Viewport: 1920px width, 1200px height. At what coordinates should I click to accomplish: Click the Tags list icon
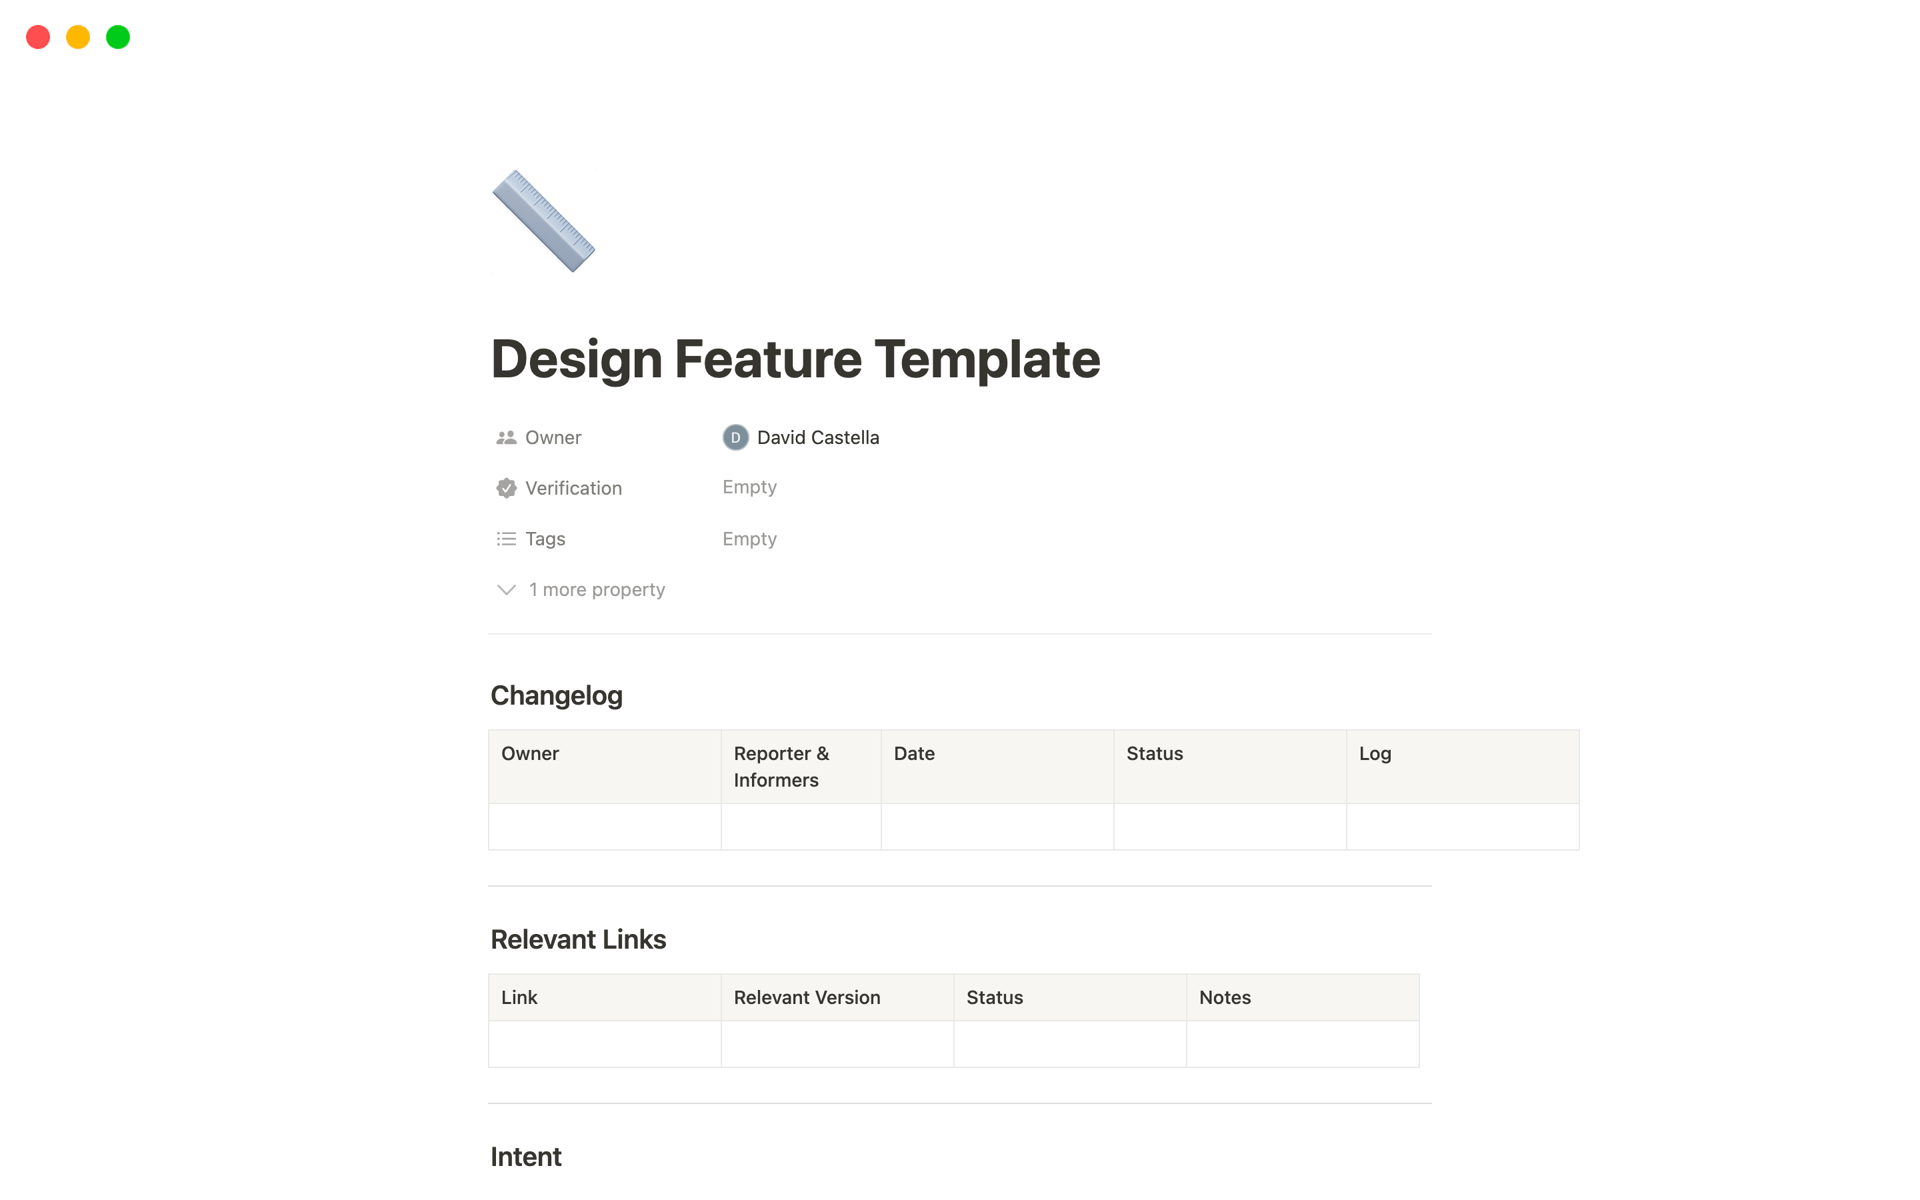coord(506,539)
